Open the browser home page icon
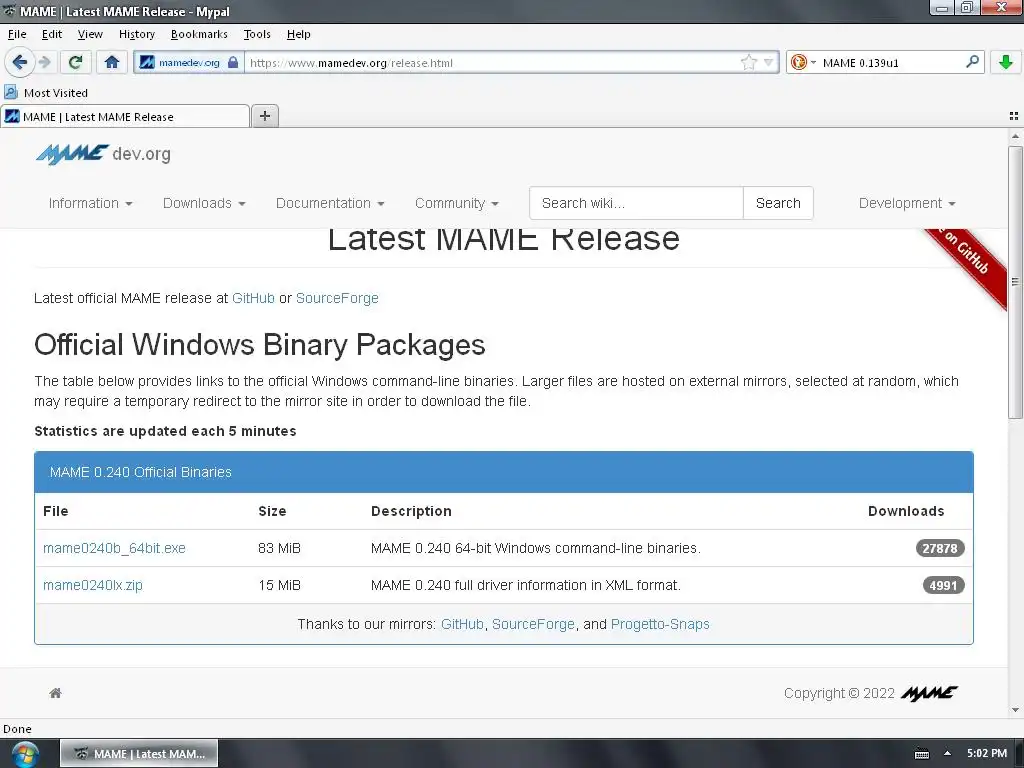Image resolution: width=1024 pixels, height=768 pixels. [x=112, y=62]
